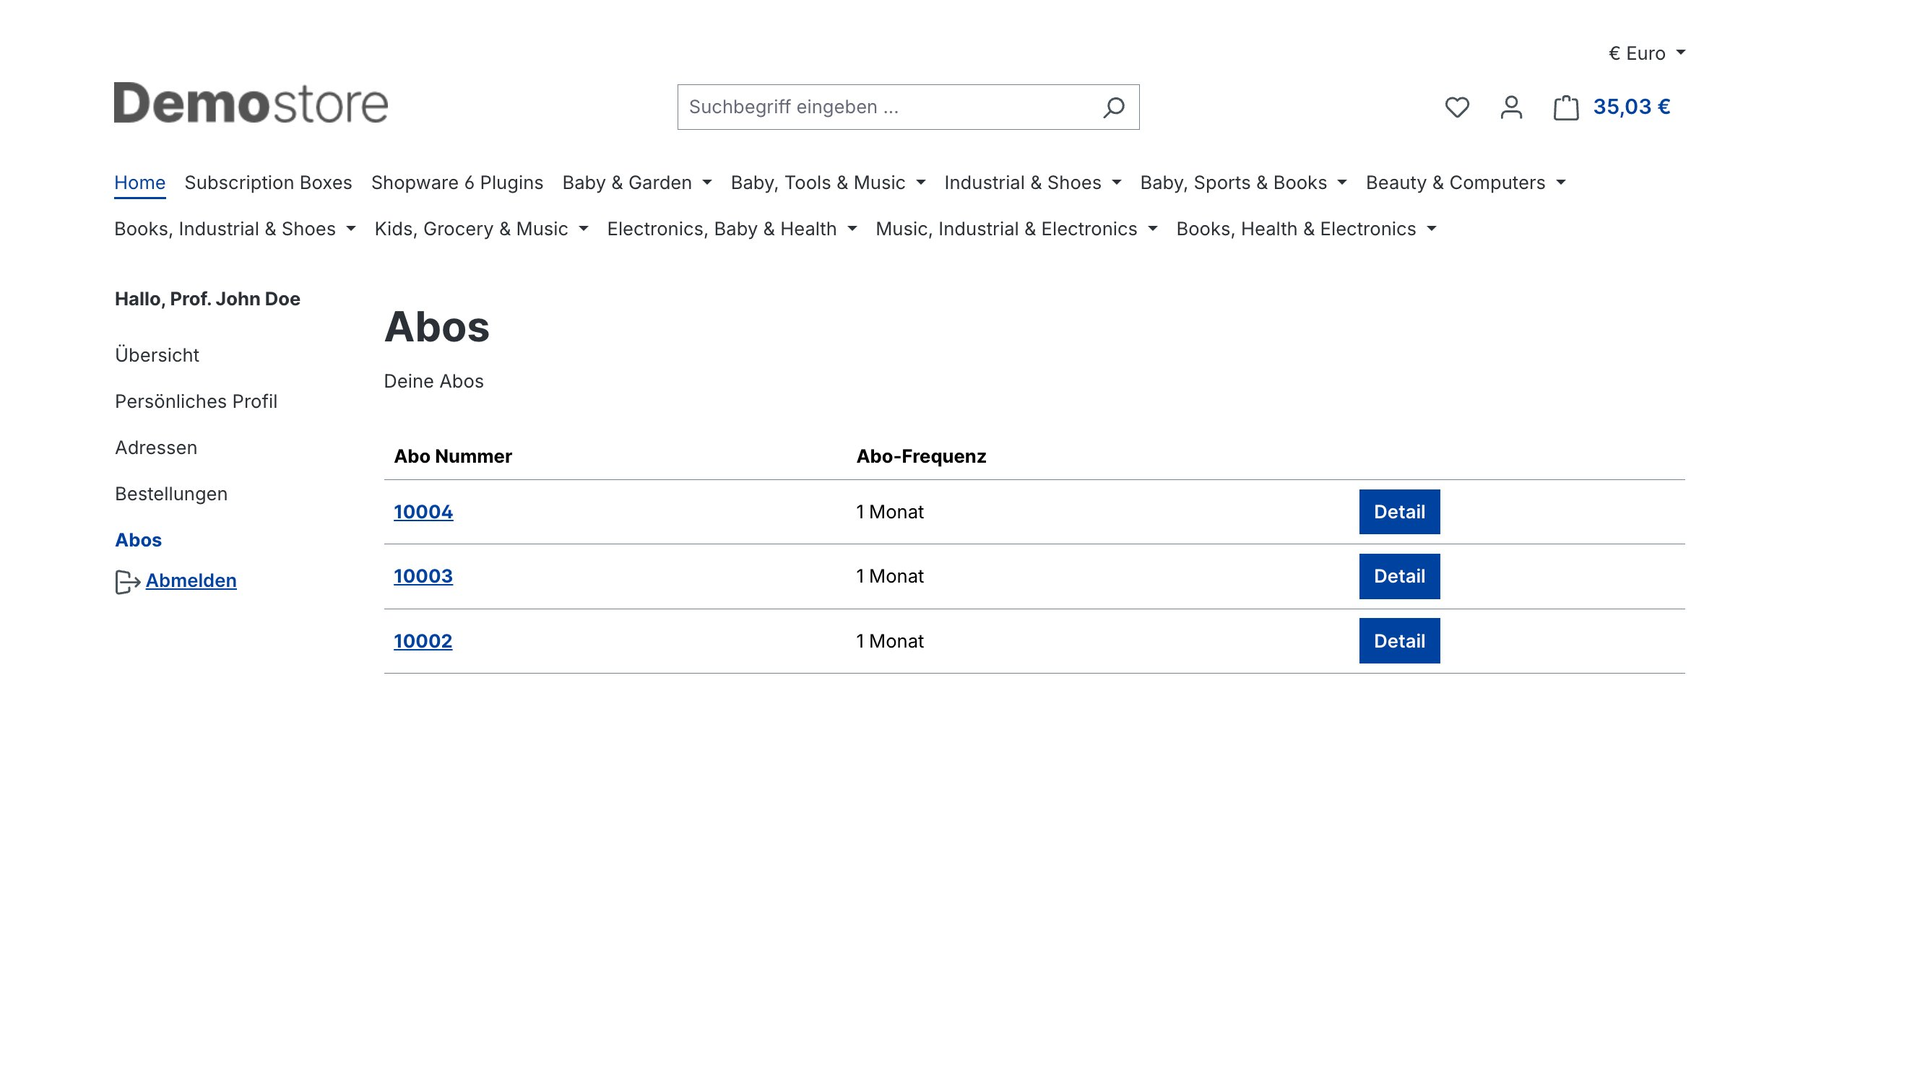The width and height of the screenshot is (1920, 1080).
Task: Open Persönliches Profil in sidebar
Action: click(196, 401)
